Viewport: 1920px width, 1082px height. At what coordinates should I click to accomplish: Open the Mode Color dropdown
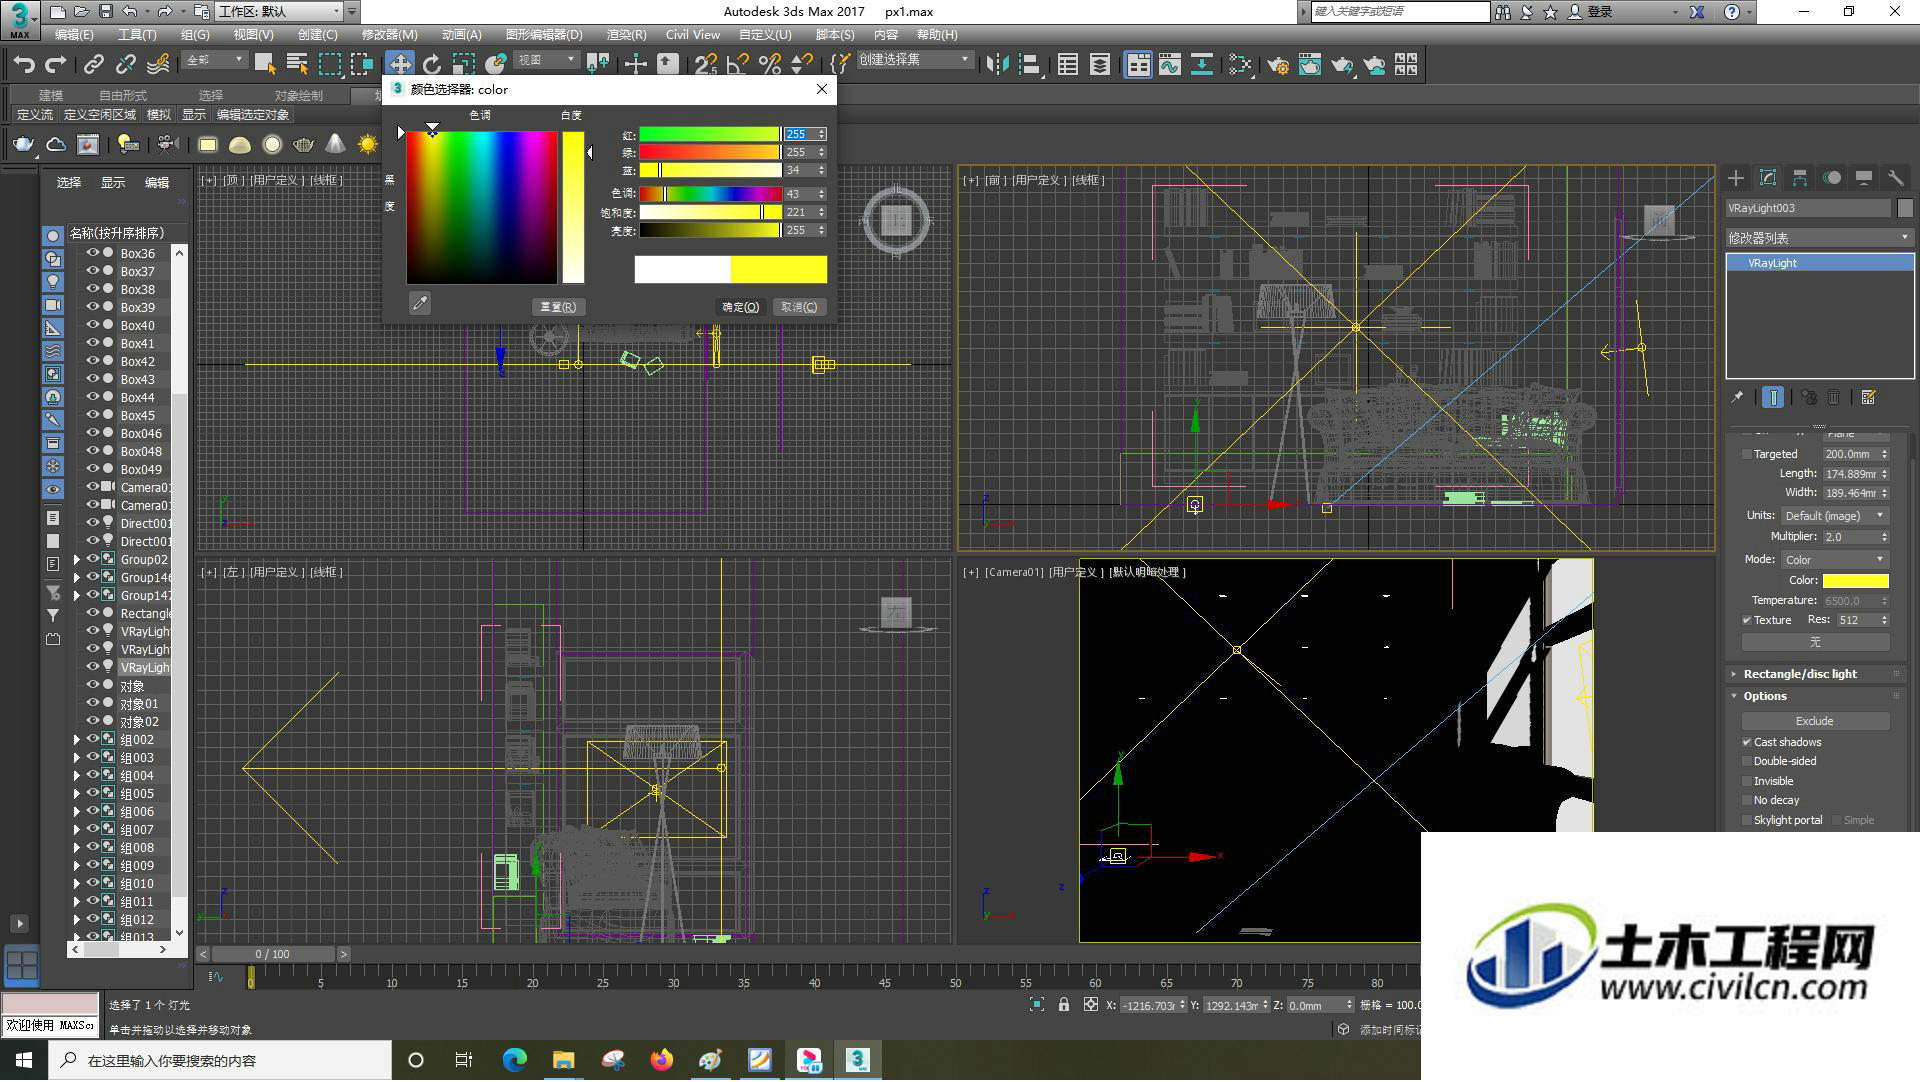[x=1835, y=559]
